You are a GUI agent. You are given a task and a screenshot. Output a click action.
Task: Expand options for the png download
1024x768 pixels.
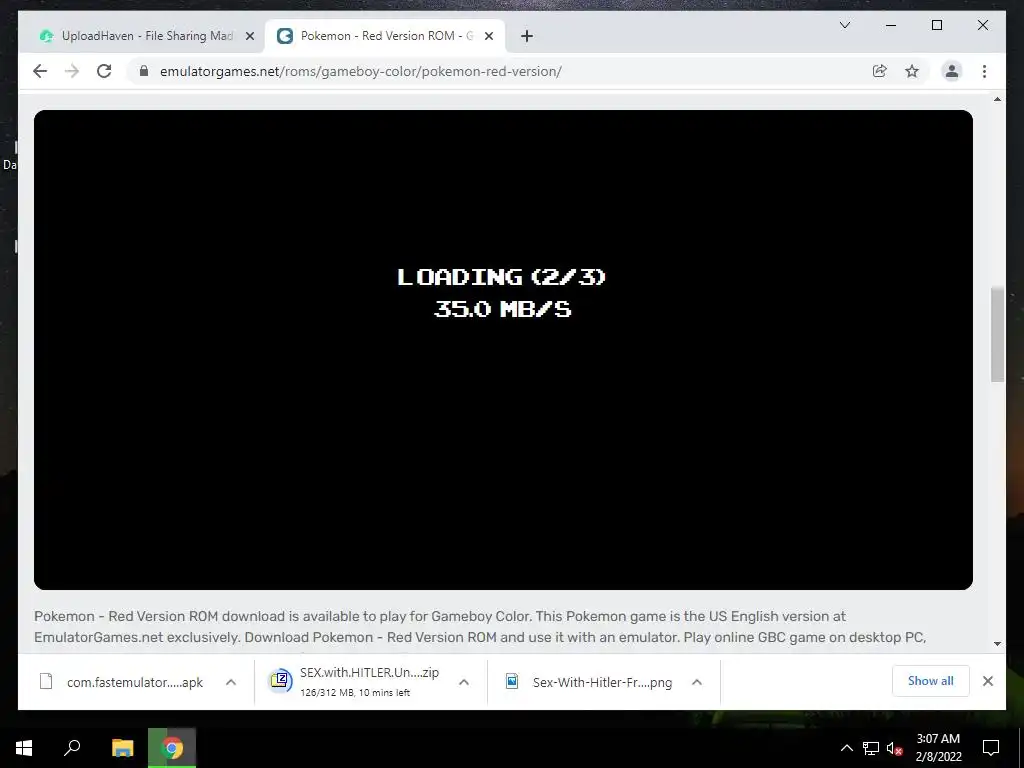(x=697, y=682)
